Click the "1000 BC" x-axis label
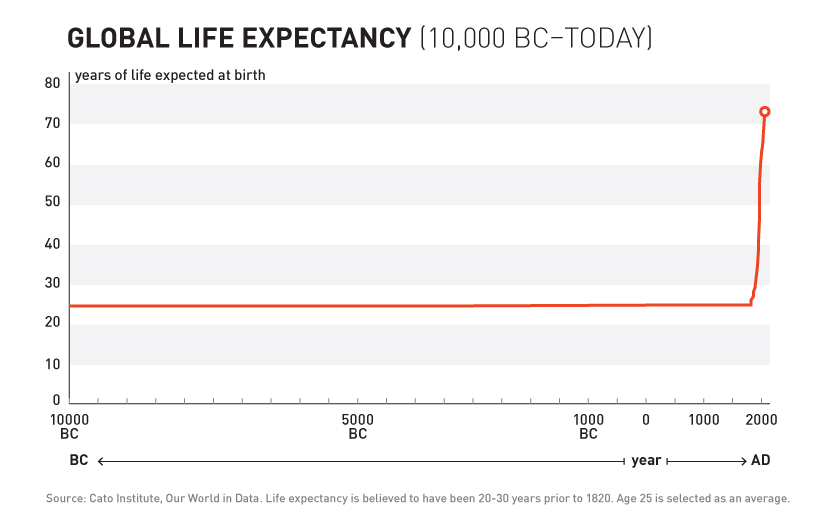Viewport: 820px width, 519px height. 588,426
